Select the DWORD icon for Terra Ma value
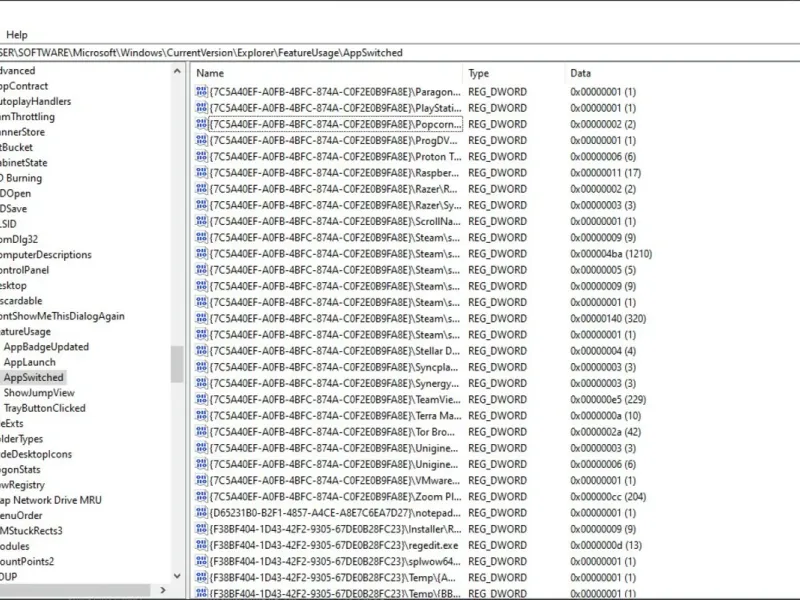The height and width of the screenshot is (600, 800). 202,416
